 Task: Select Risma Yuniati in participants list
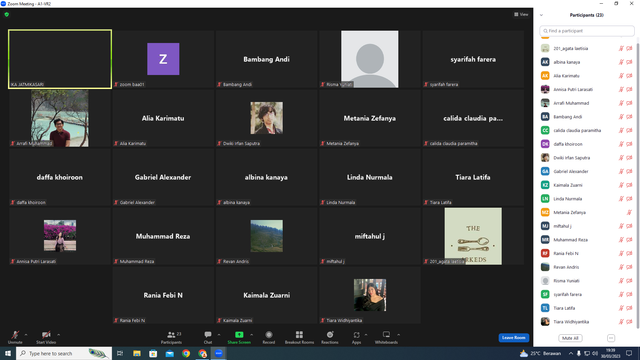coord(587,281)
